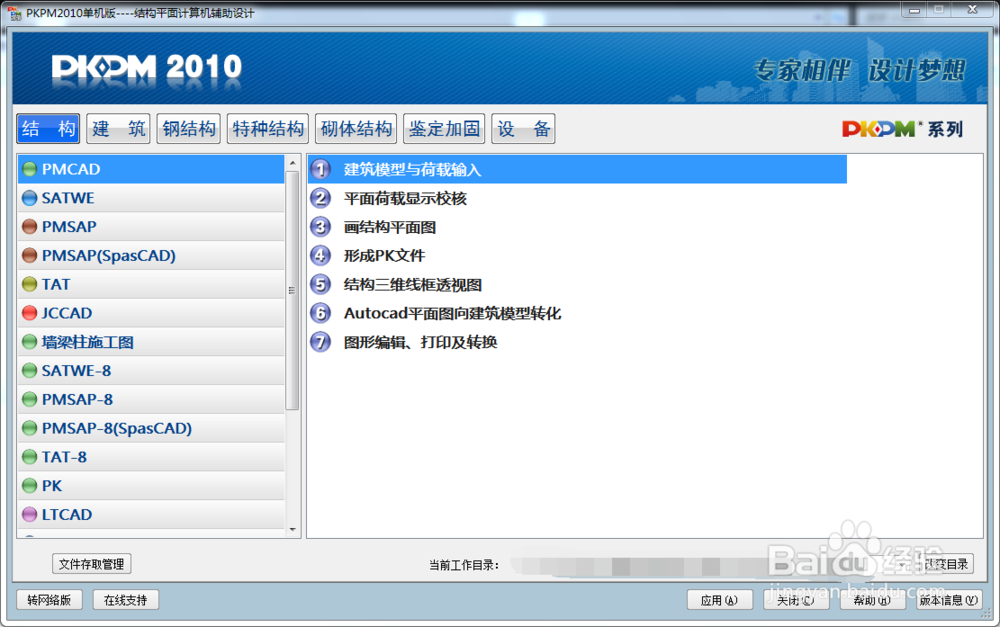This screenshot has height=627, width=1000.
Task: Select 形成PK文件 entry
Action: [x=384, y=256]
